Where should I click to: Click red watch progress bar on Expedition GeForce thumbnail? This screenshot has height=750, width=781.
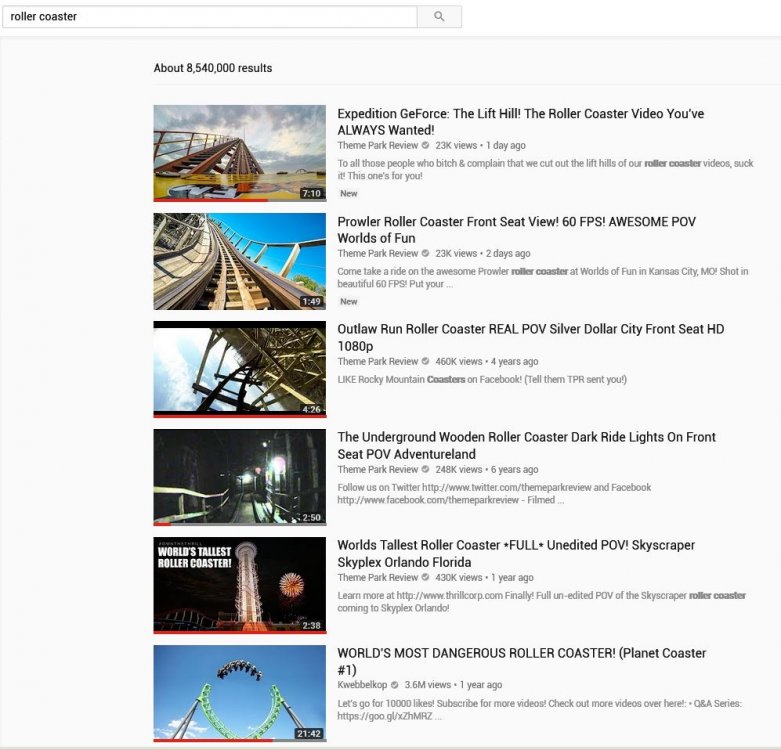(210, 200)
